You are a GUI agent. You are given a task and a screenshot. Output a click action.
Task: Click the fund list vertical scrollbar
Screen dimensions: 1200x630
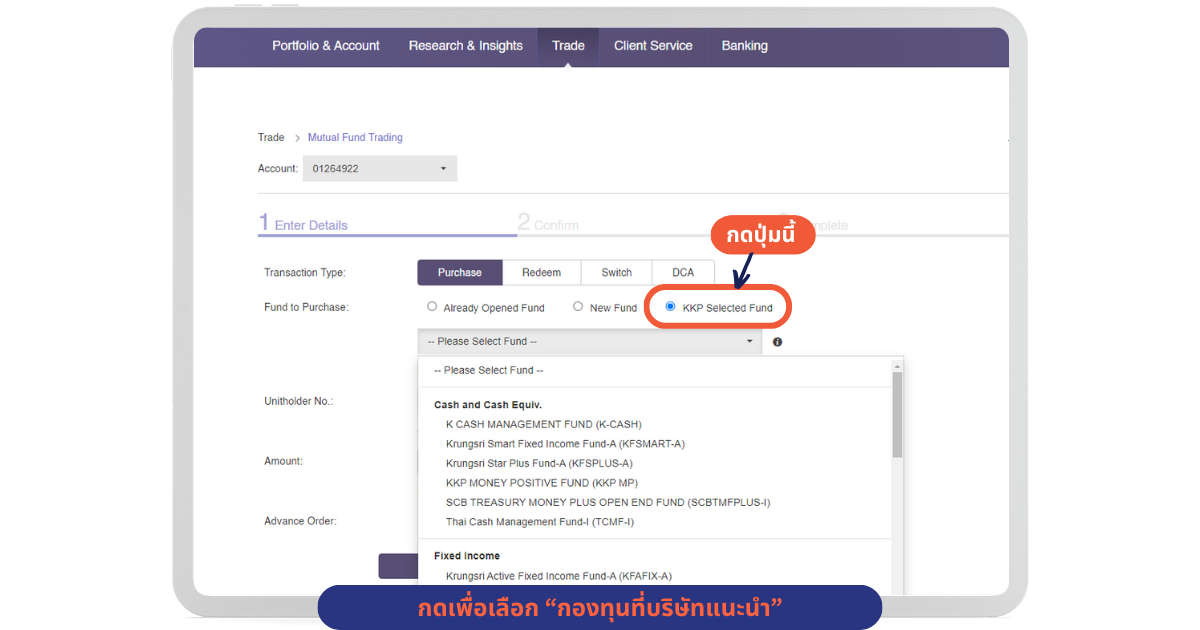[897, 415]
